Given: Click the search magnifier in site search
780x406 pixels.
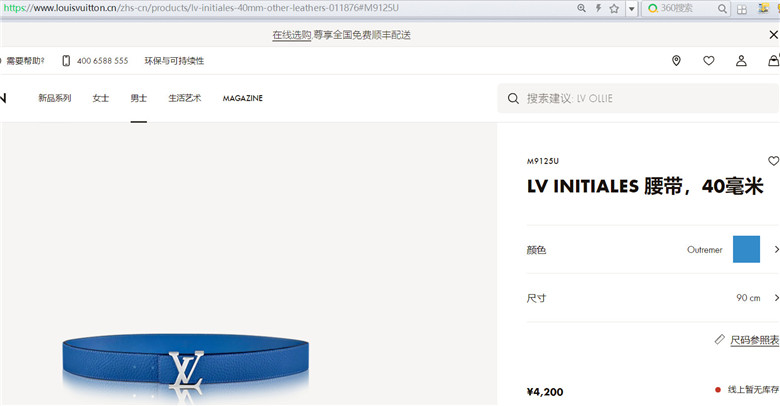Looking at the screenshot, I should click(x=513, y=99).
